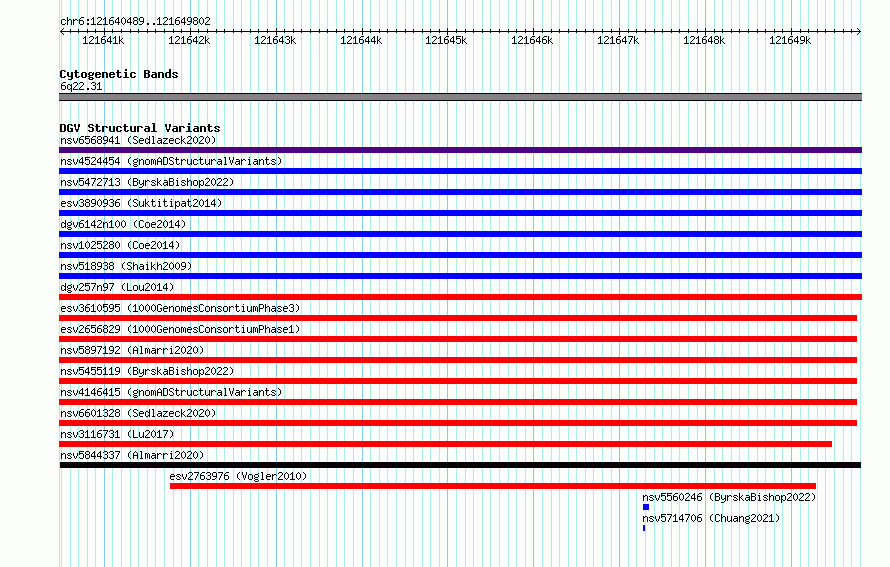Click the small blue nsv5560246 variant block
Viewport: 890px width, 567px height.
pyautogui.click(x=646, y=507)
